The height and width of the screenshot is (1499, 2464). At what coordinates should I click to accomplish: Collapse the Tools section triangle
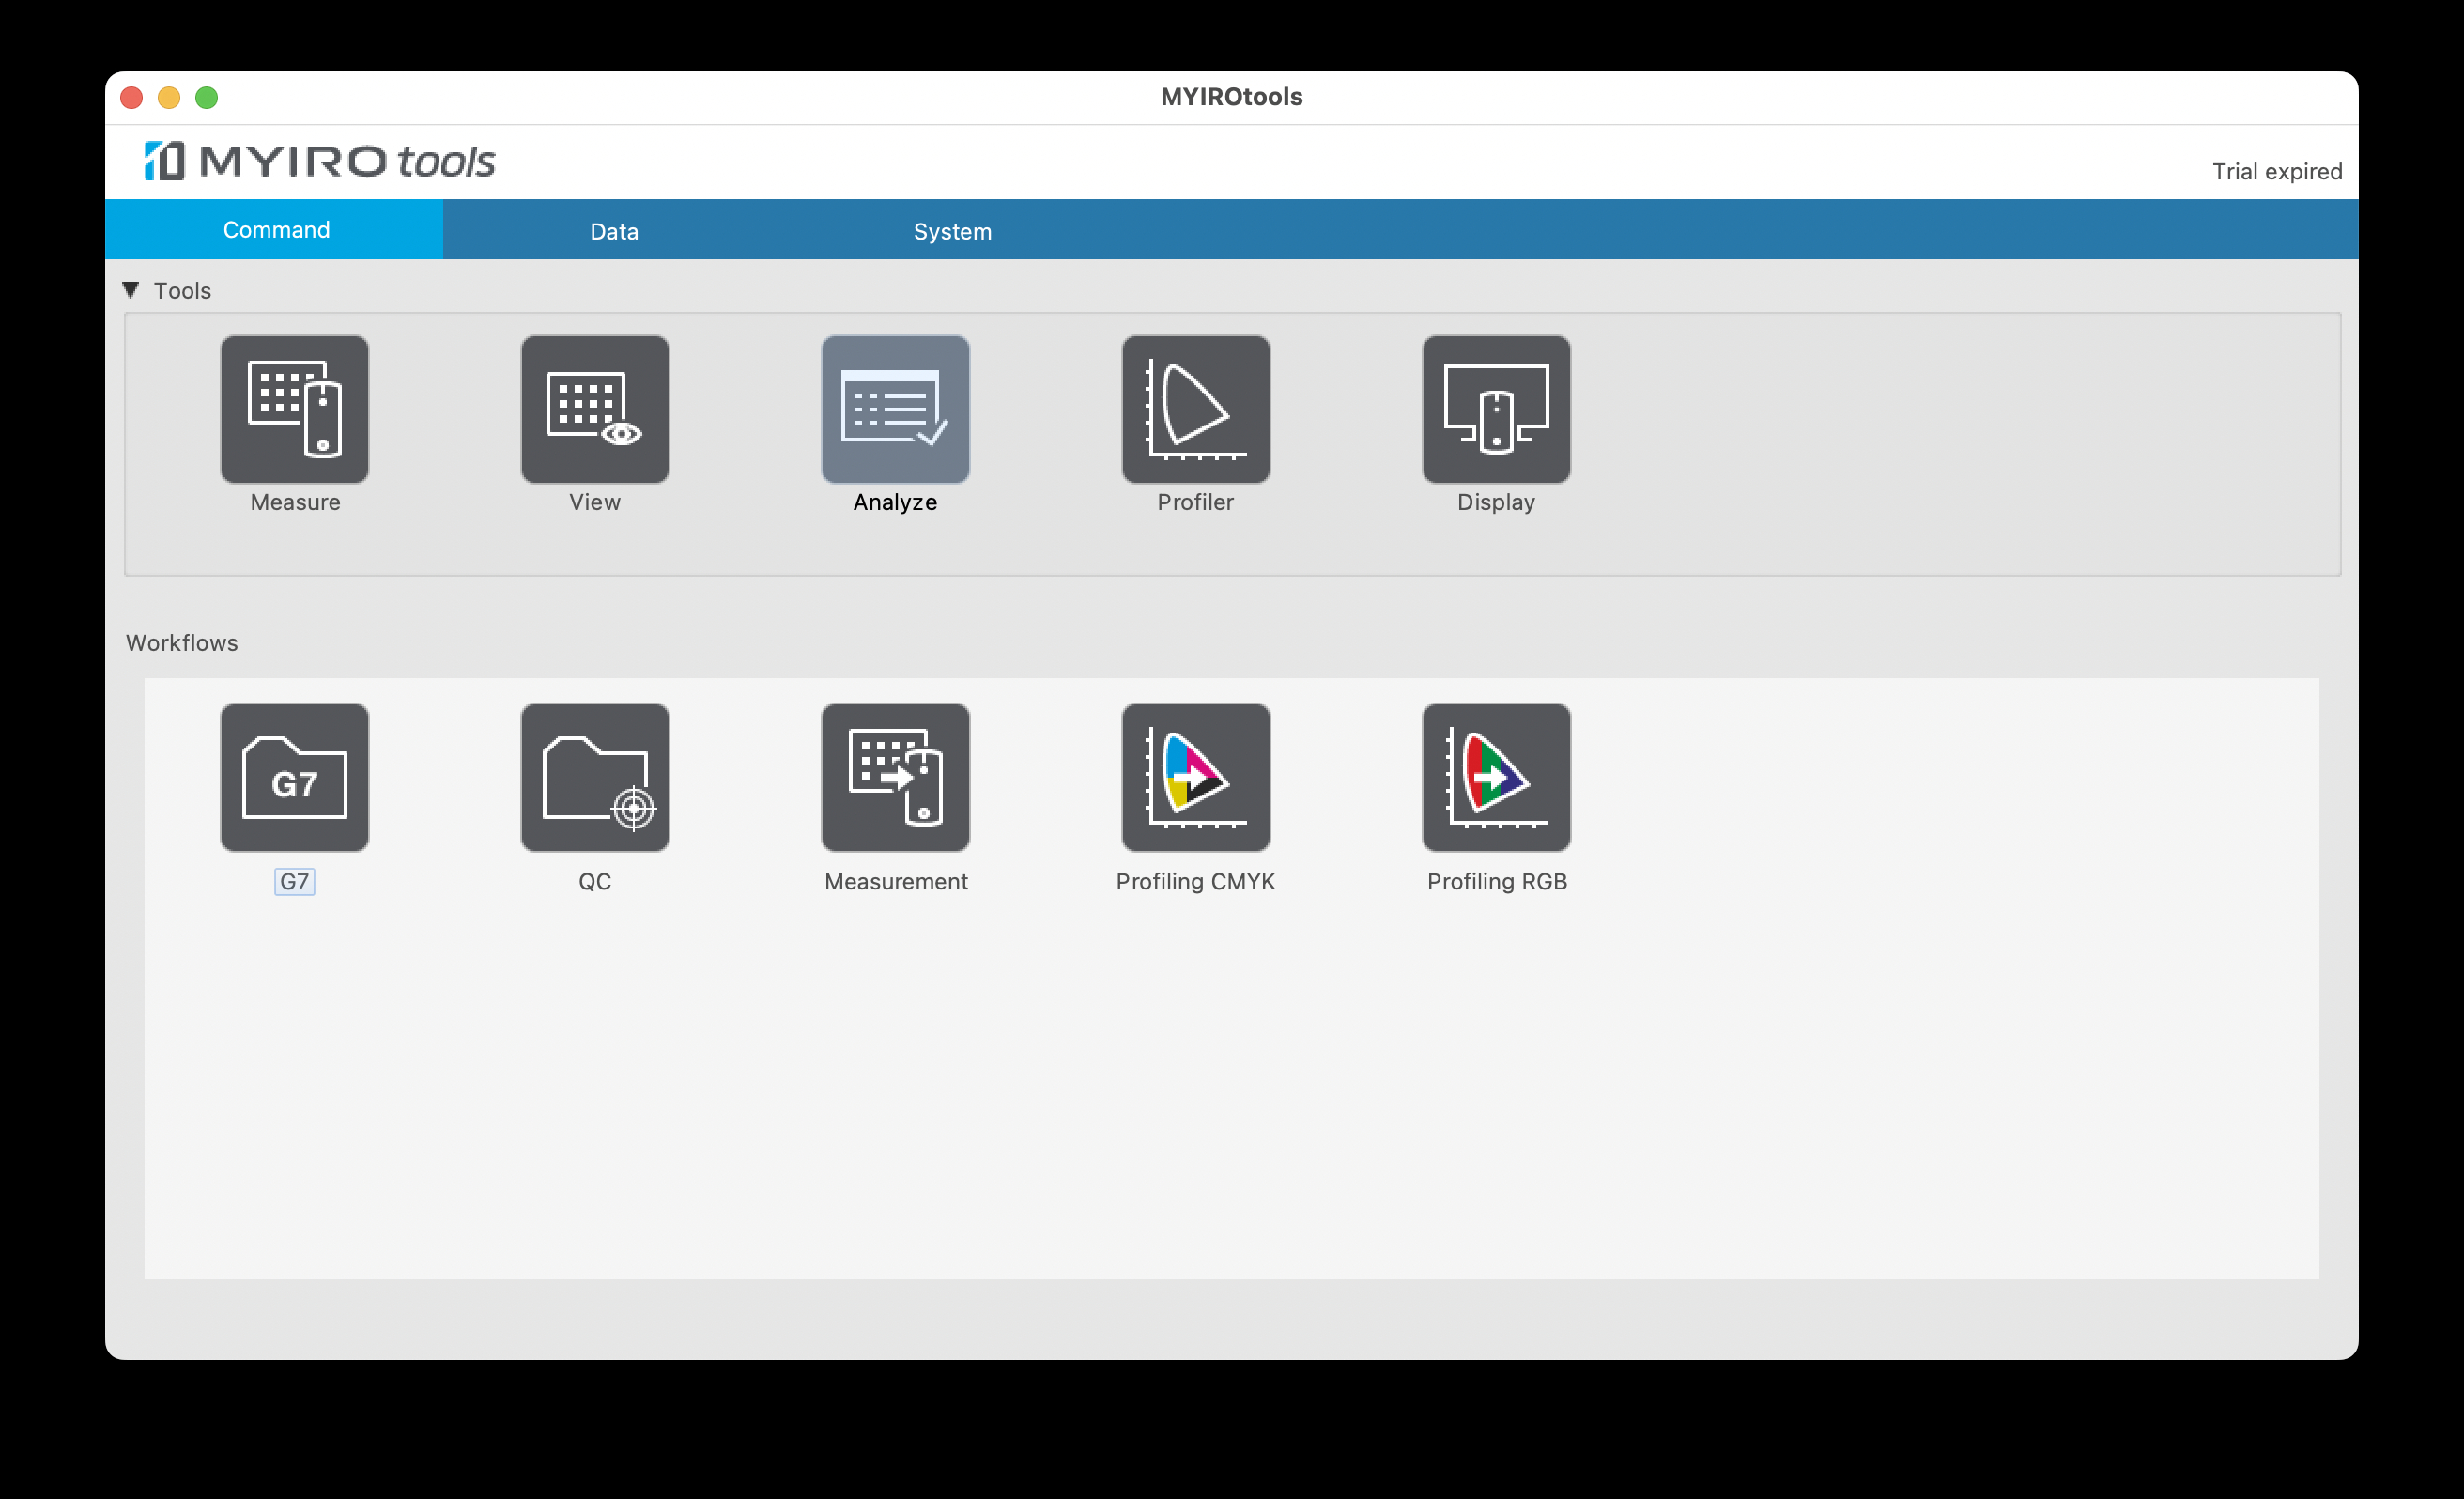131,290
